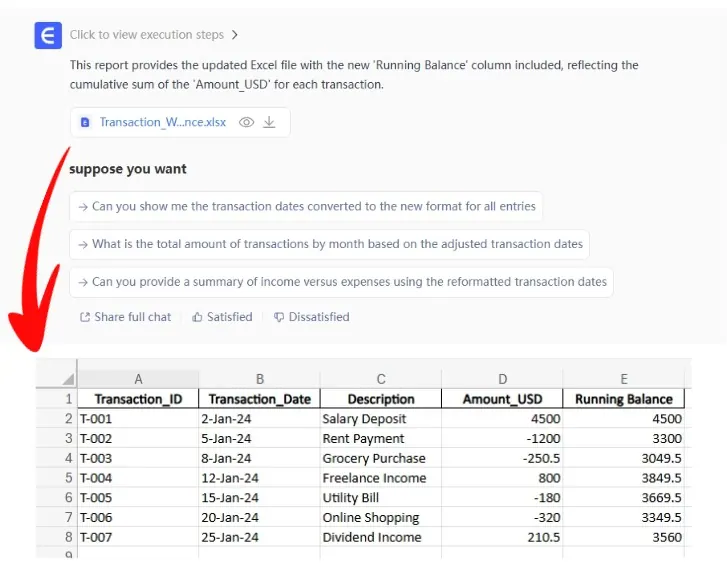Expand the execution steps chevron
727x573 pixels.
coord(235,35)
